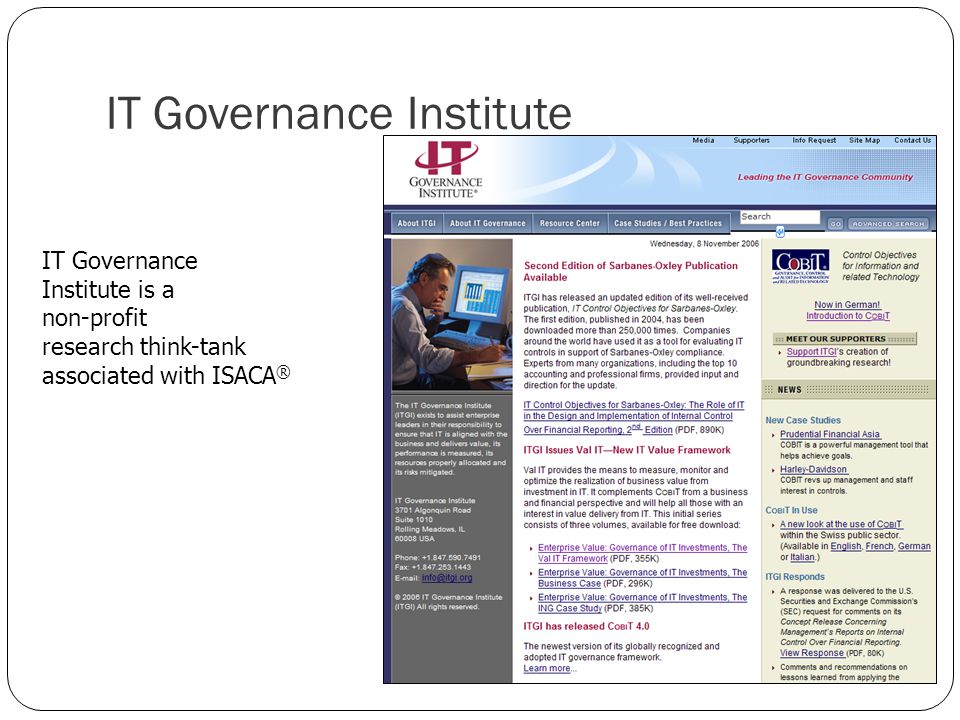Open the Contact Us link
This screenshot has width=960, height=720.
click(912, 140)
